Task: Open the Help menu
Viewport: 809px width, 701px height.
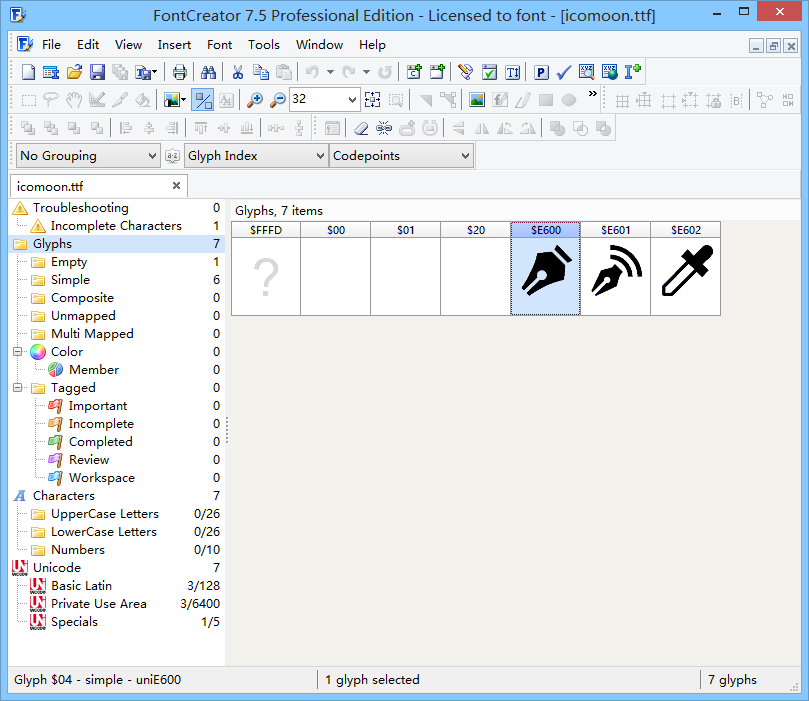Action: pyautogui.click(x=372, y=45)
